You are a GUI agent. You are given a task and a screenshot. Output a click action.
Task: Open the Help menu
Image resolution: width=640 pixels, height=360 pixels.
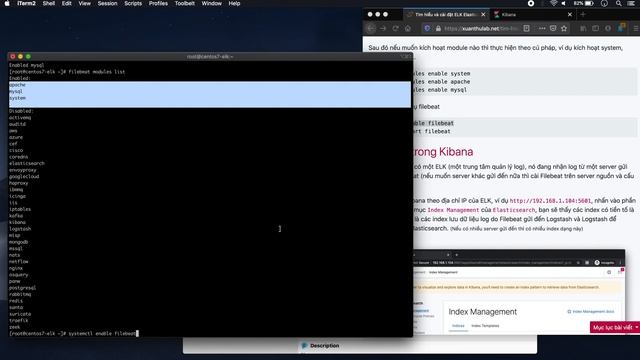[x=234, y=3]
